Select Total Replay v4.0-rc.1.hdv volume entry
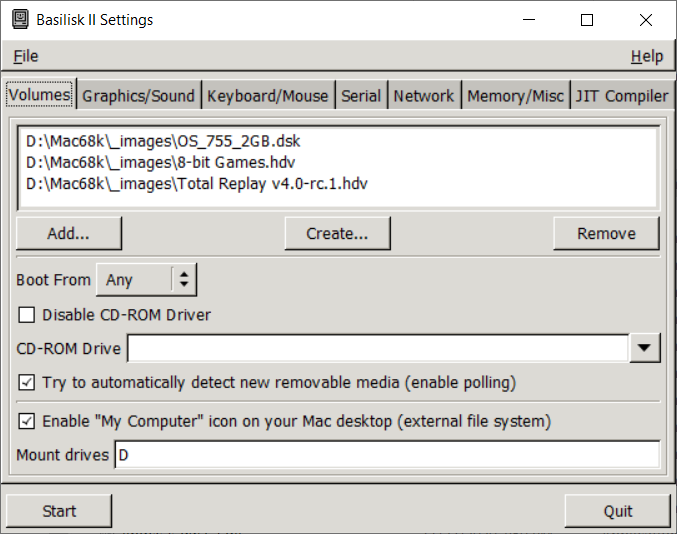 339,183
